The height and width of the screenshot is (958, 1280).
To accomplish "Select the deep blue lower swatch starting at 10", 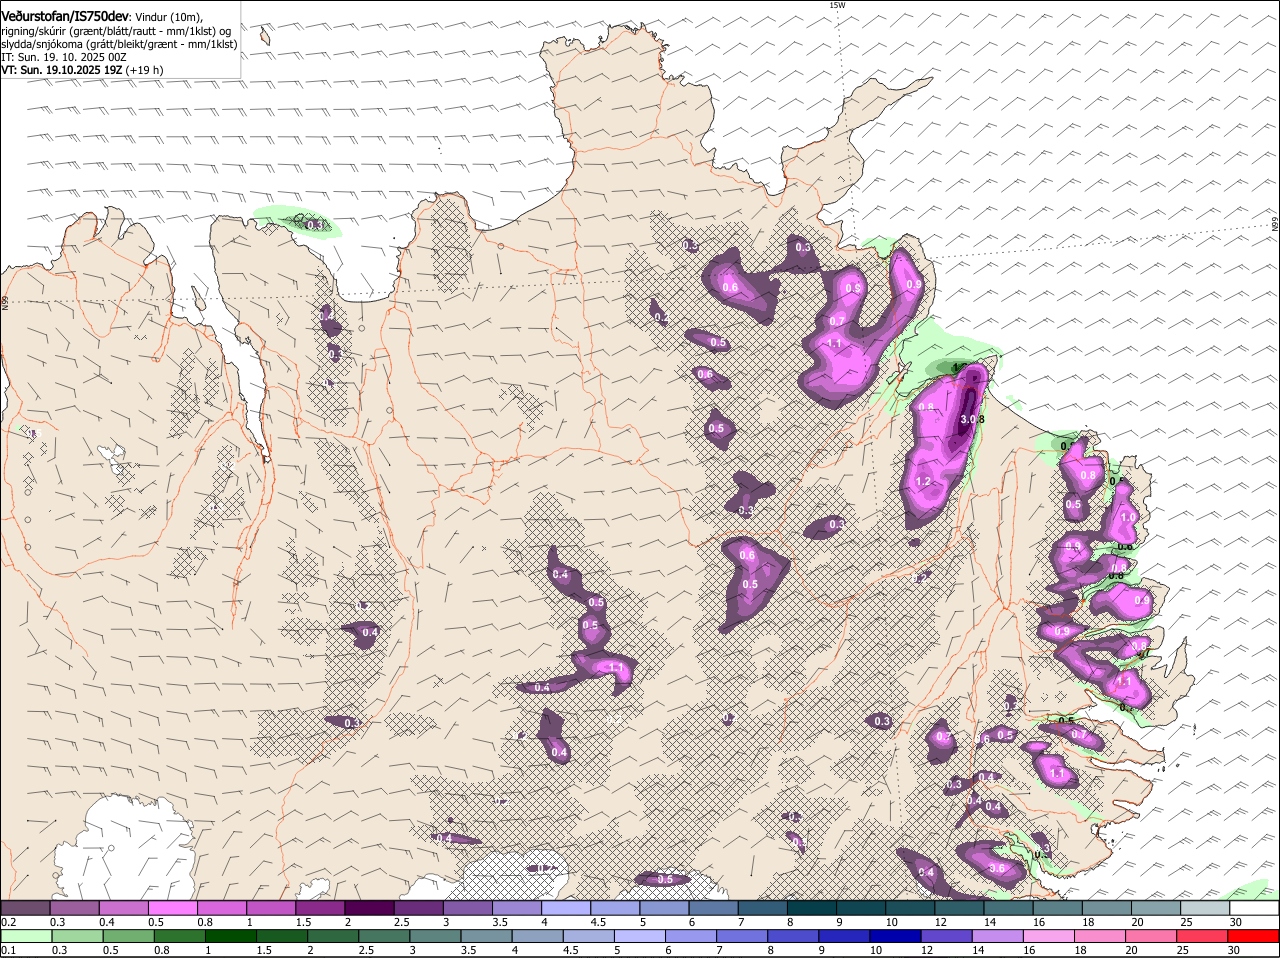I will 894,936.
